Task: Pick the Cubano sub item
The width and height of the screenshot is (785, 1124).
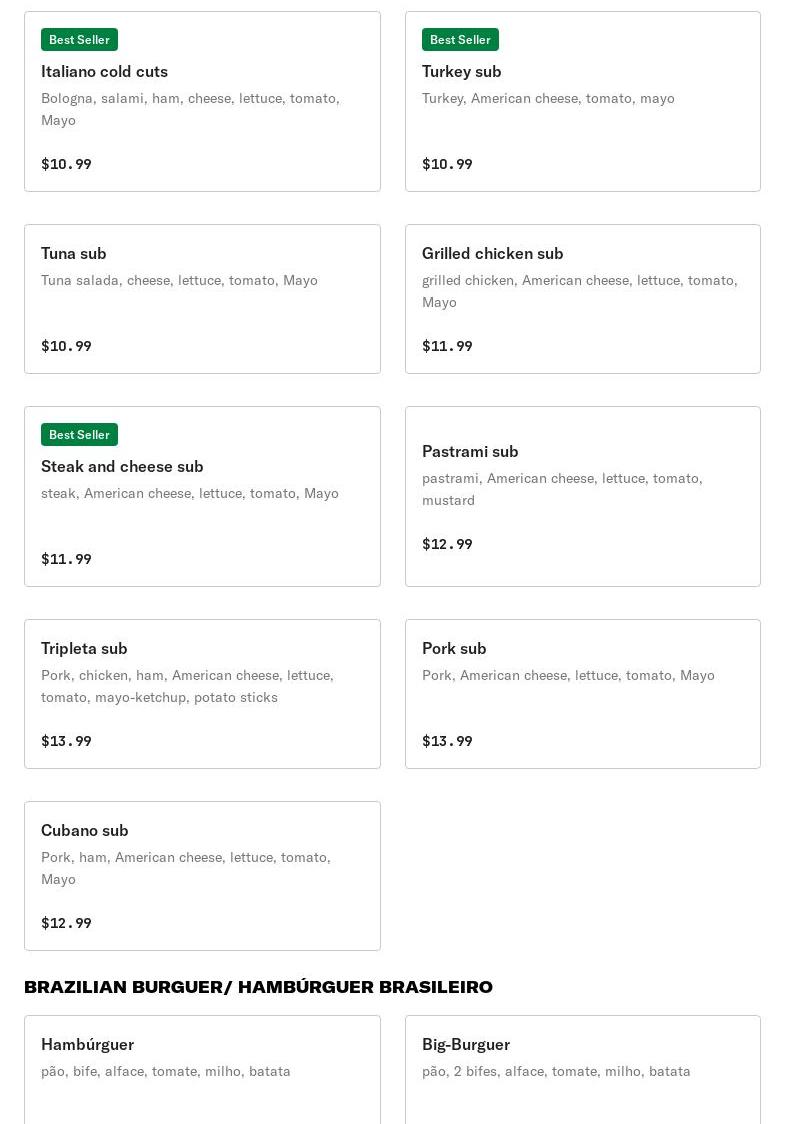Action: tap(202, 875)
